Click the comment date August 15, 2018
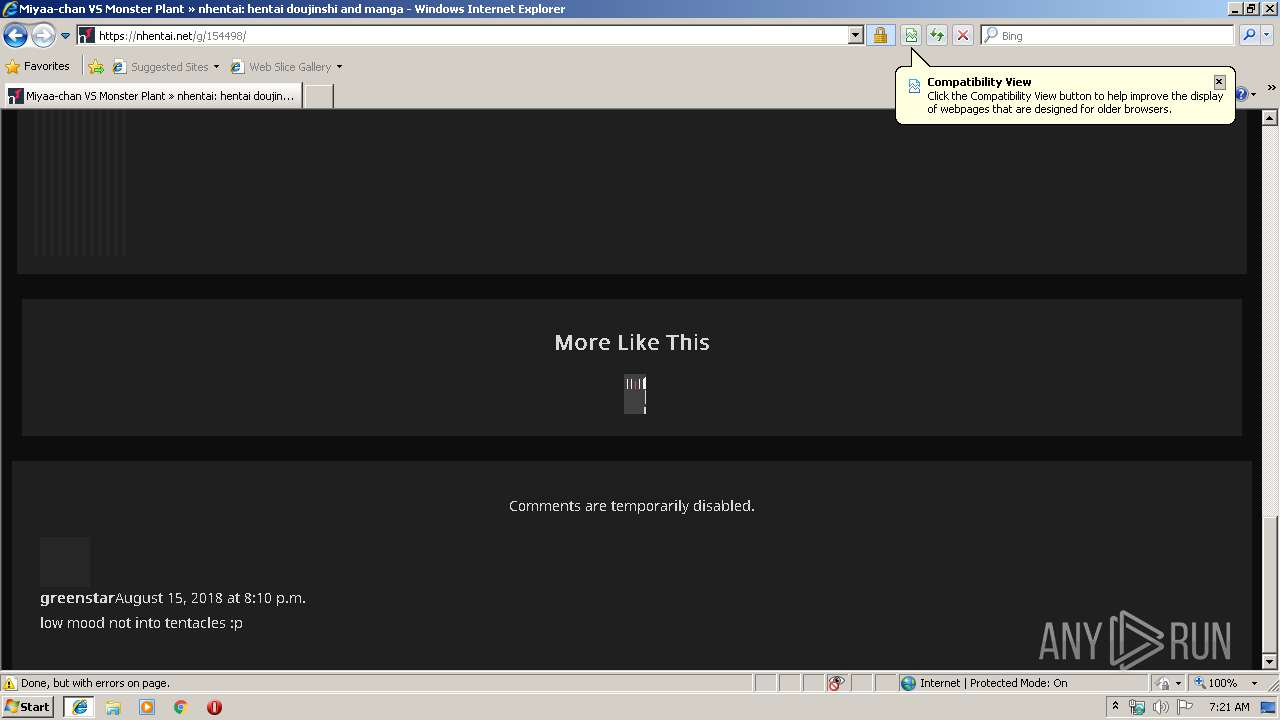 [210, 598]
